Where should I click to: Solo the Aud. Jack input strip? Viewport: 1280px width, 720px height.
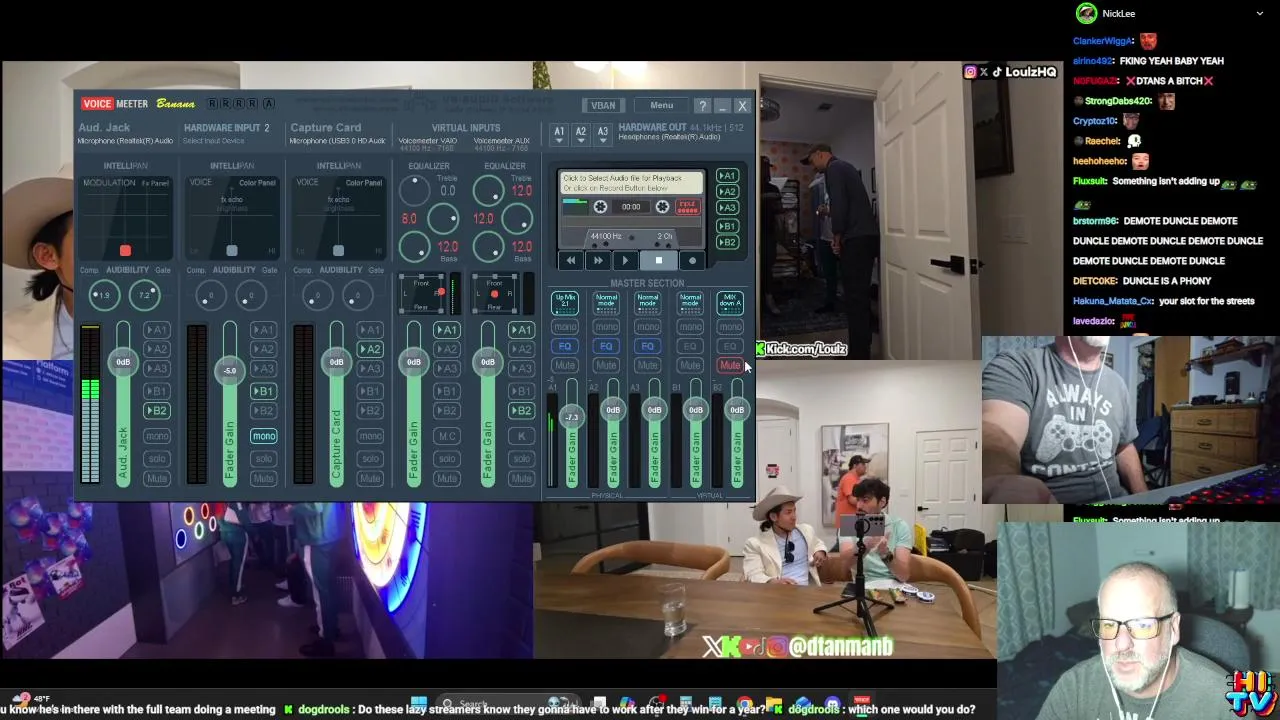coord(157,459)
